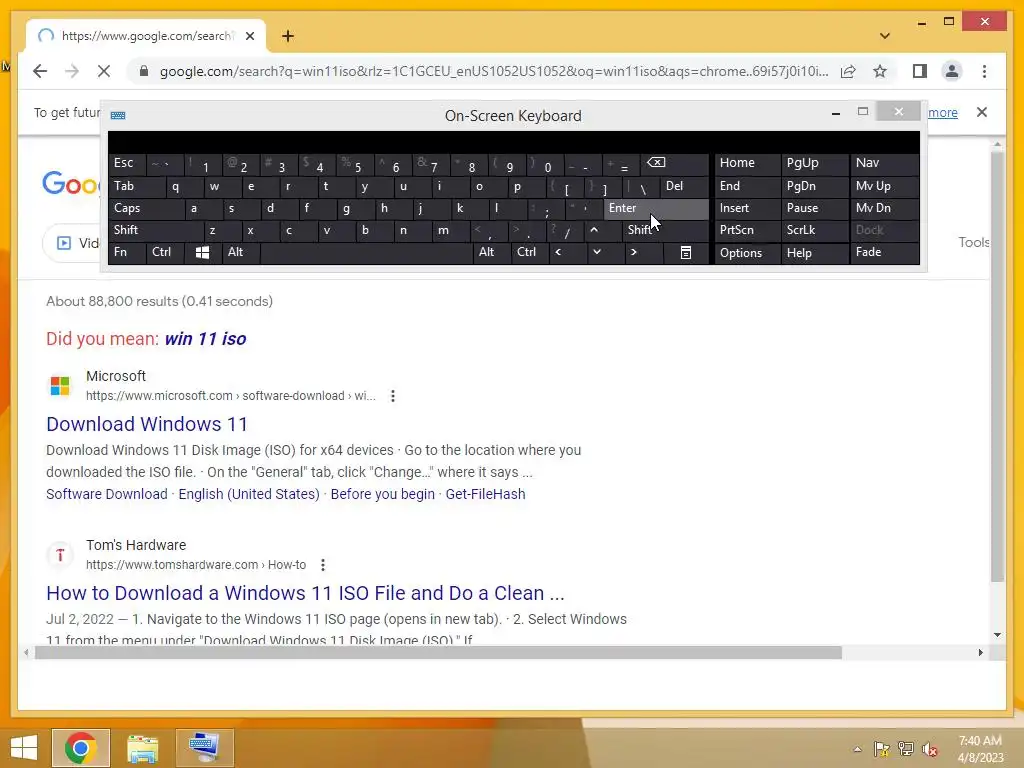Viewport: 1024px width, 768px height.
Task: Click the Tools search option
Action: 973,242
